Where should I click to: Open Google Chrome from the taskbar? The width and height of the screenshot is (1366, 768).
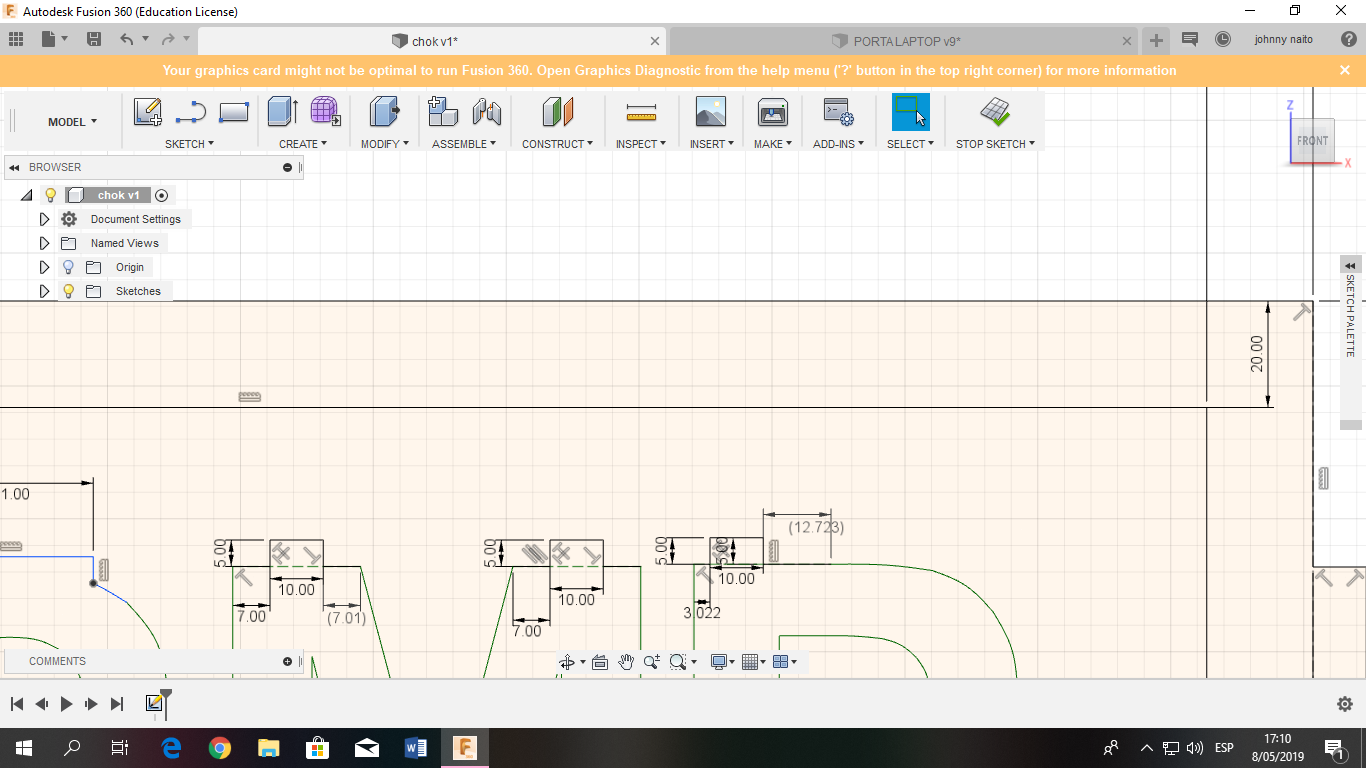(x=220, y=747)
